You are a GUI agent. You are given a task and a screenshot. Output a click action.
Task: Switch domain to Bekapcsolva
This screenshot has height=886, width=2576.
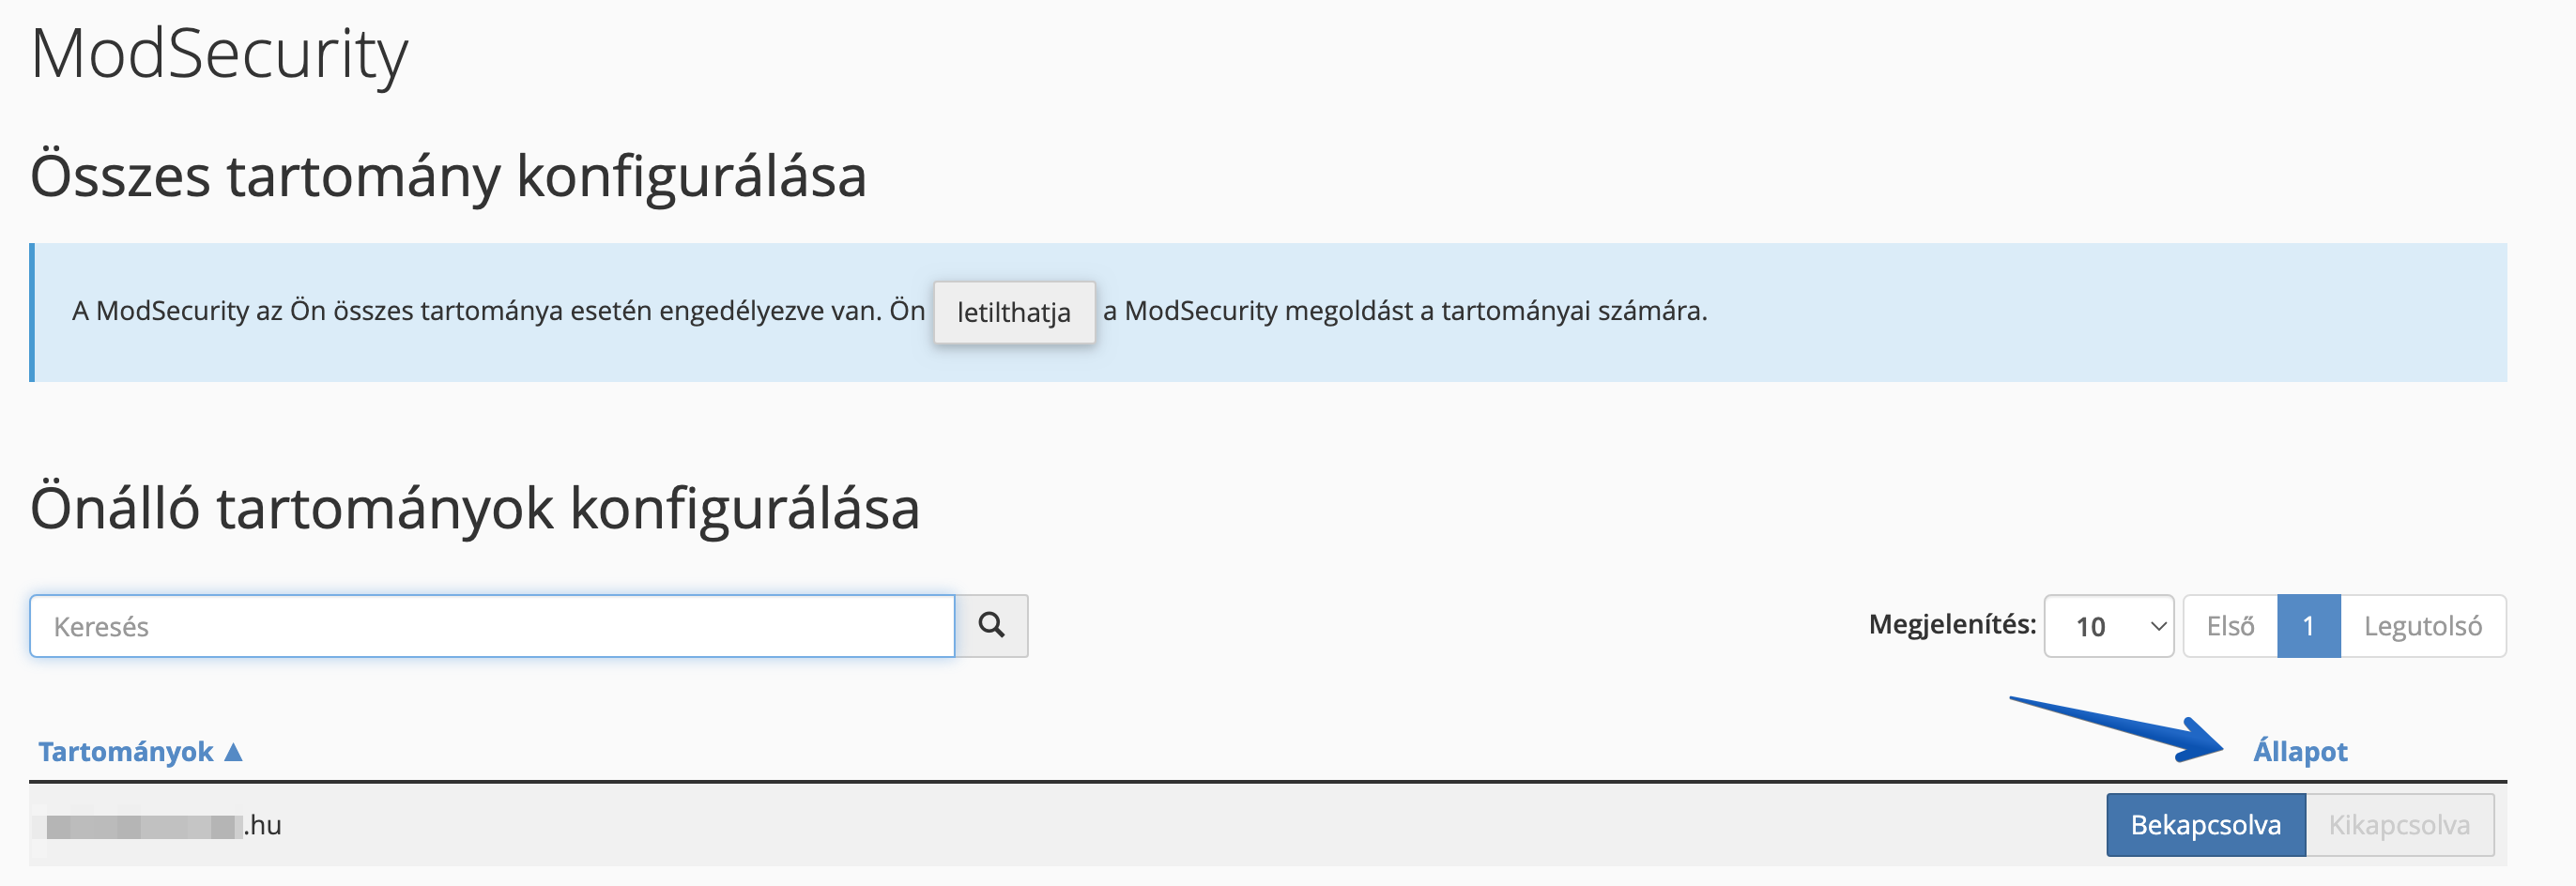point(2205,825)
